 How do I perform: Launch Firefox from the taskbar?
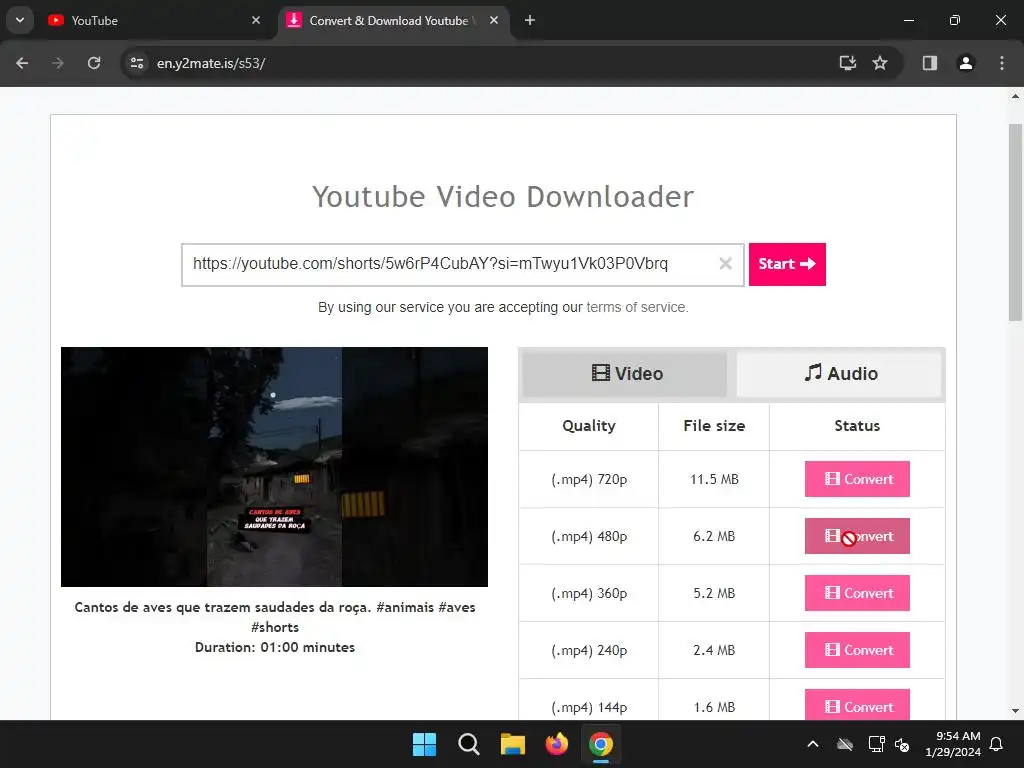tap(557, 744)
